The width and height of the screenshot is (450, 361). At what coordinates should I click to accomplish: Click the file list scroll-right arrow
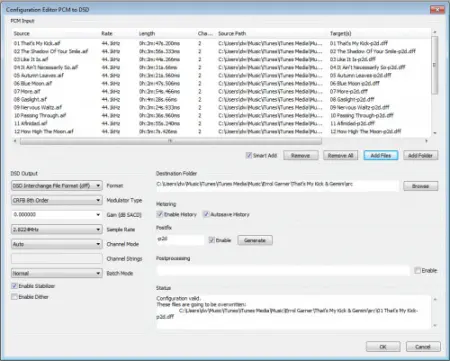coord(426,141)
